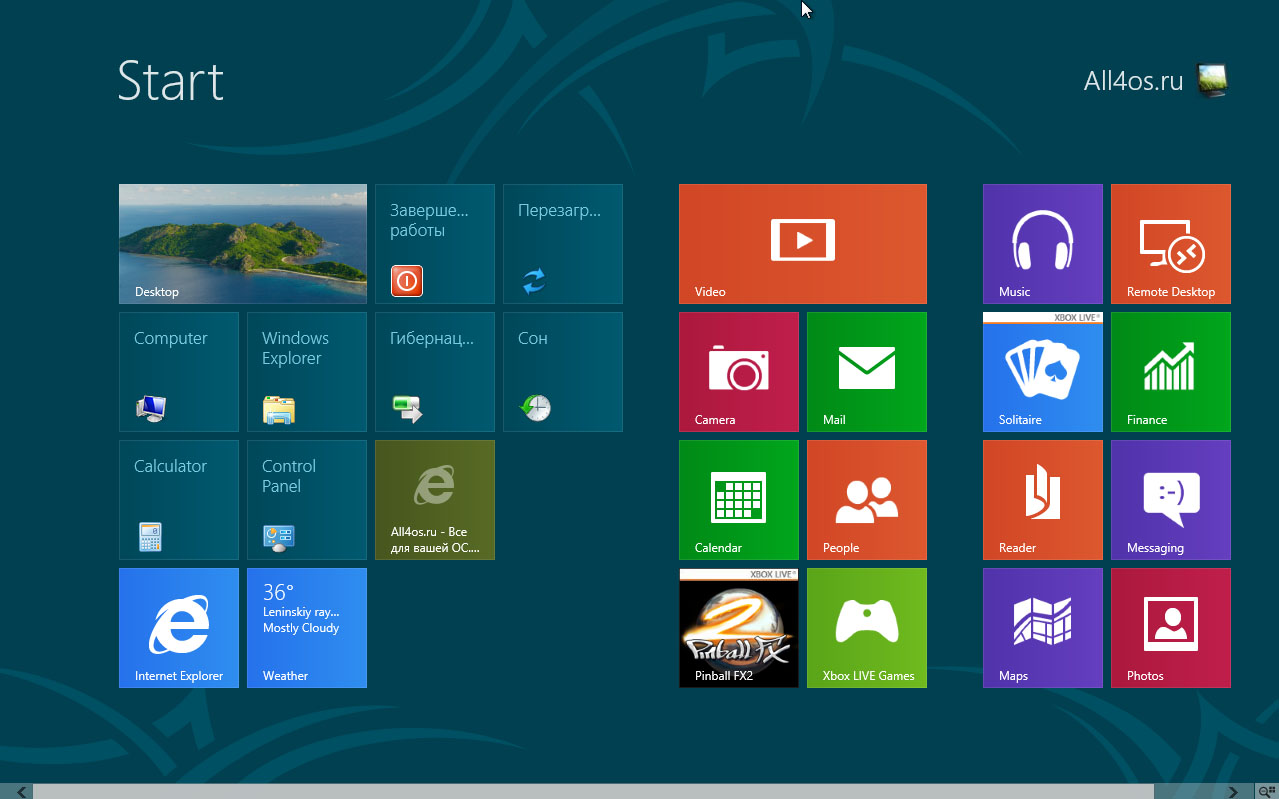Open the Mail tile
Image resolution: width=1279 pixels, height=799 pixels.
(x=867, y=372)
